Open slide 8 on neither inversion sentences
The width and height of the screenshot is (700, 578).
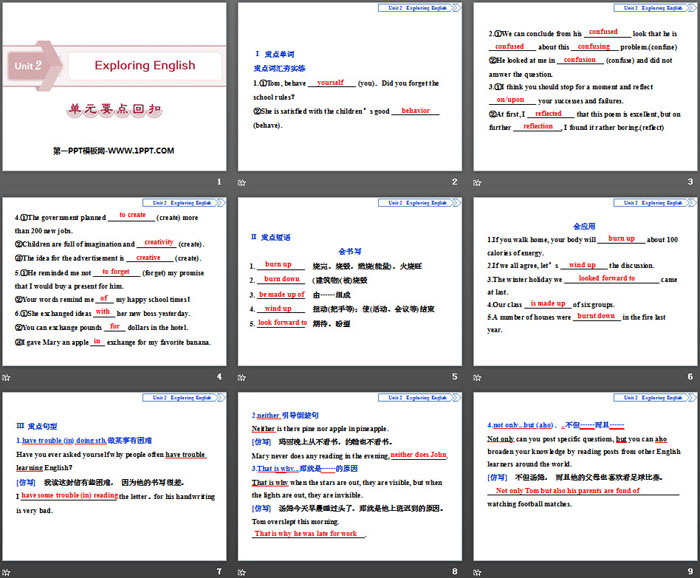pos(349,475)
